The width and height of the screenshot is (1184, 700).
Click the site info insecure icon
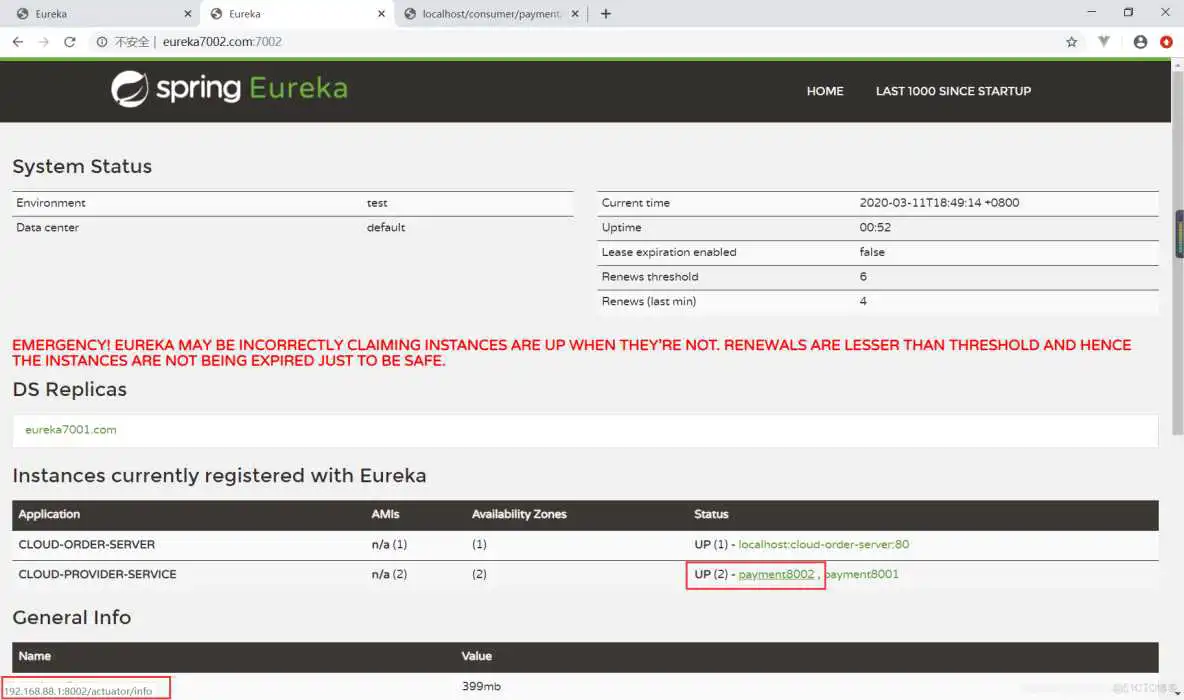[101, 42]
